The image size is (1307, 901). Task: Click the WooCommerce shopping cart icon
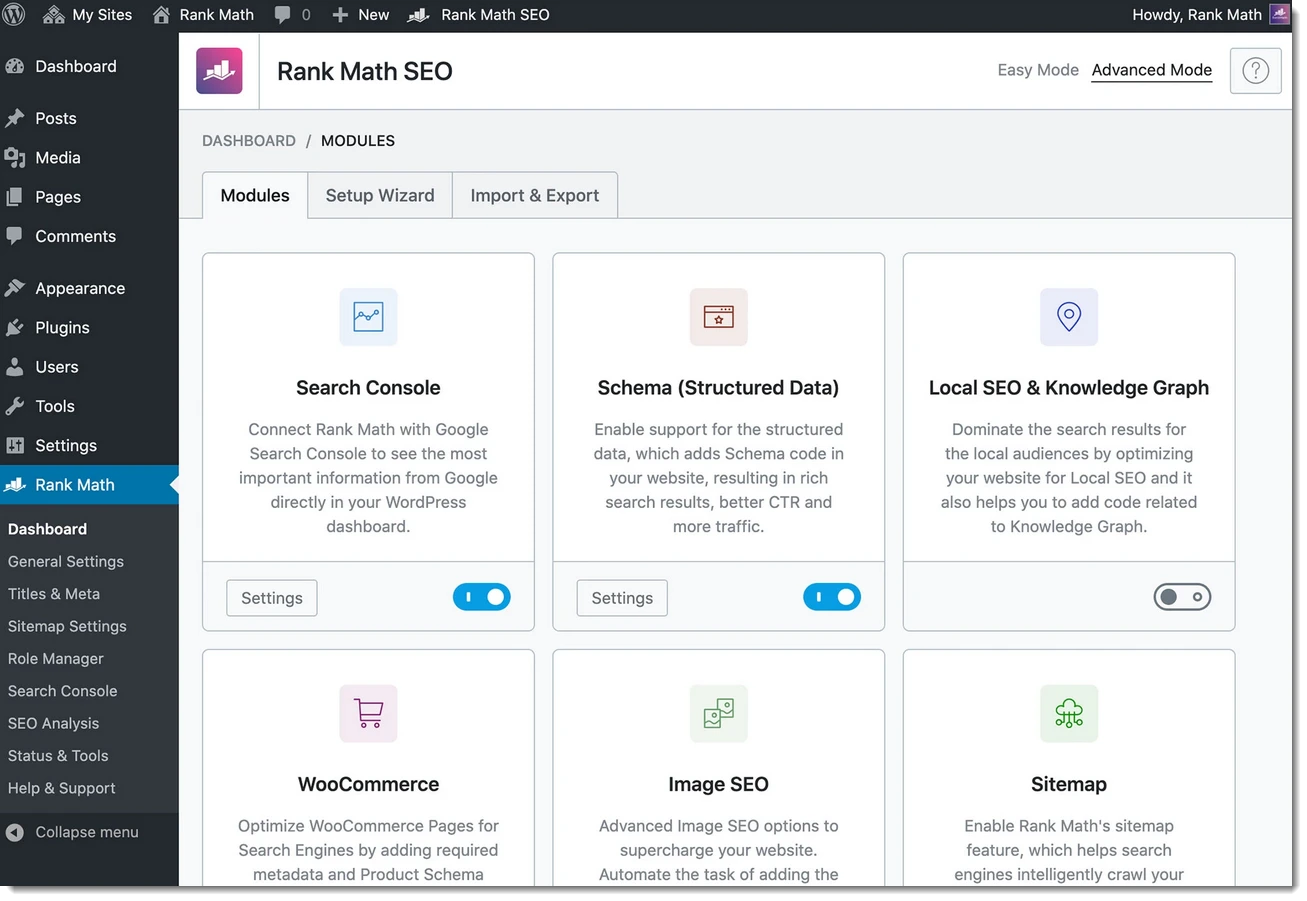(368, 713)
